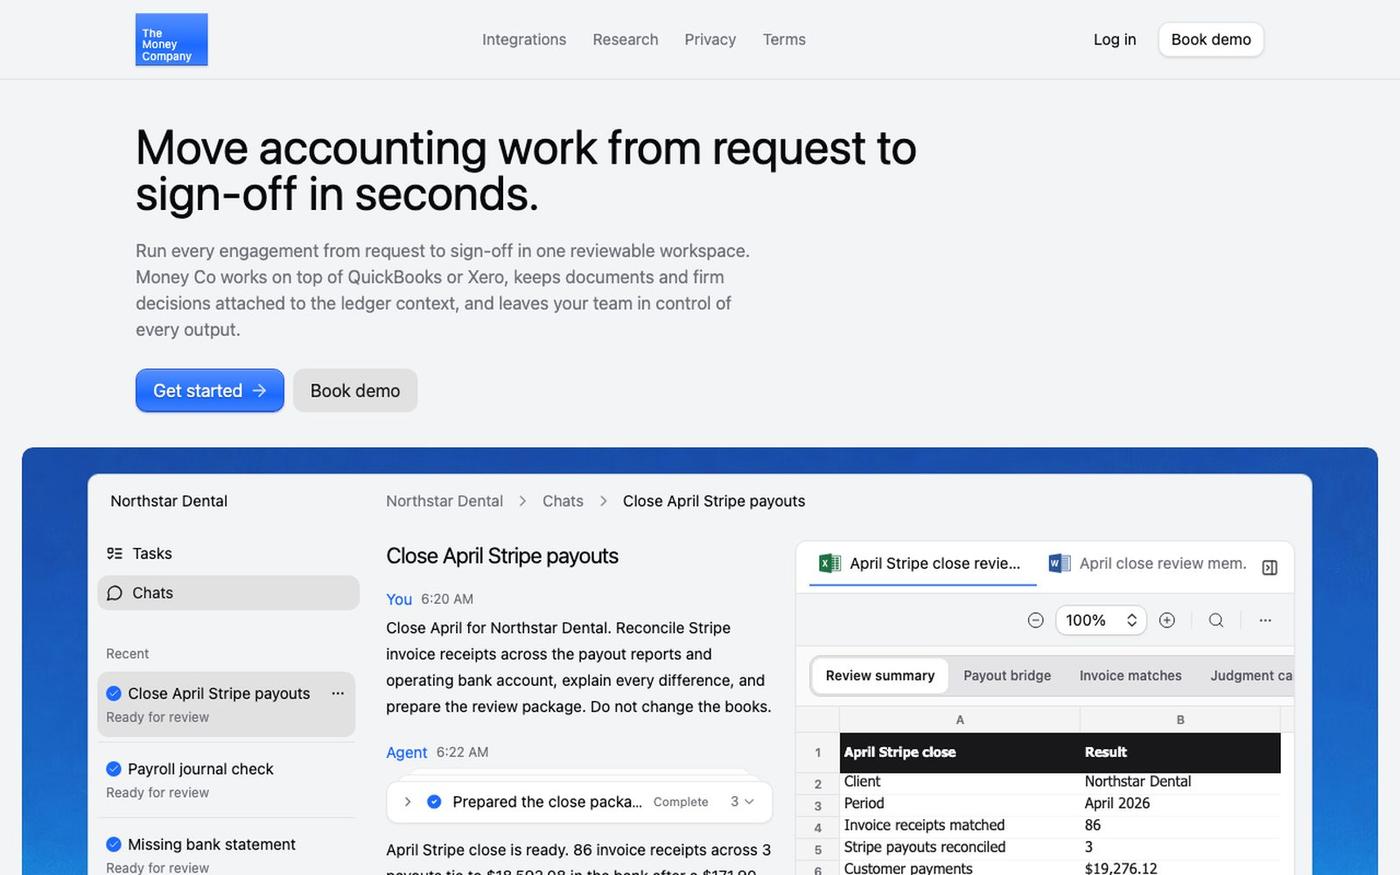Click the blue check on Prepared the close package

pos(434,802)
